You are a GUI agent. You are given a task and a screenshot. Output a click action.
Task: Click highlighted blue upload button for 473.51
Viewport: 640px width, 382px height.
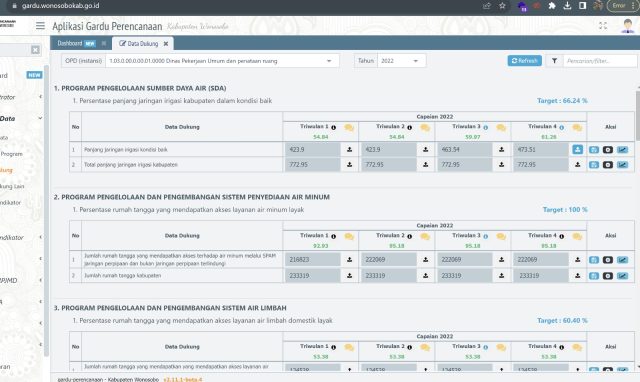coord(578,150)
